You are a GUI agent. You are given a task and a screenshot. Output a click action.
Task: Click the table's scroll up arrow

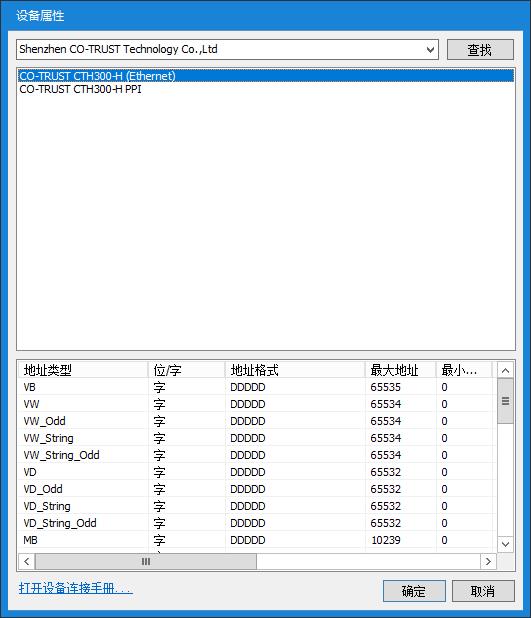point(505,370)
